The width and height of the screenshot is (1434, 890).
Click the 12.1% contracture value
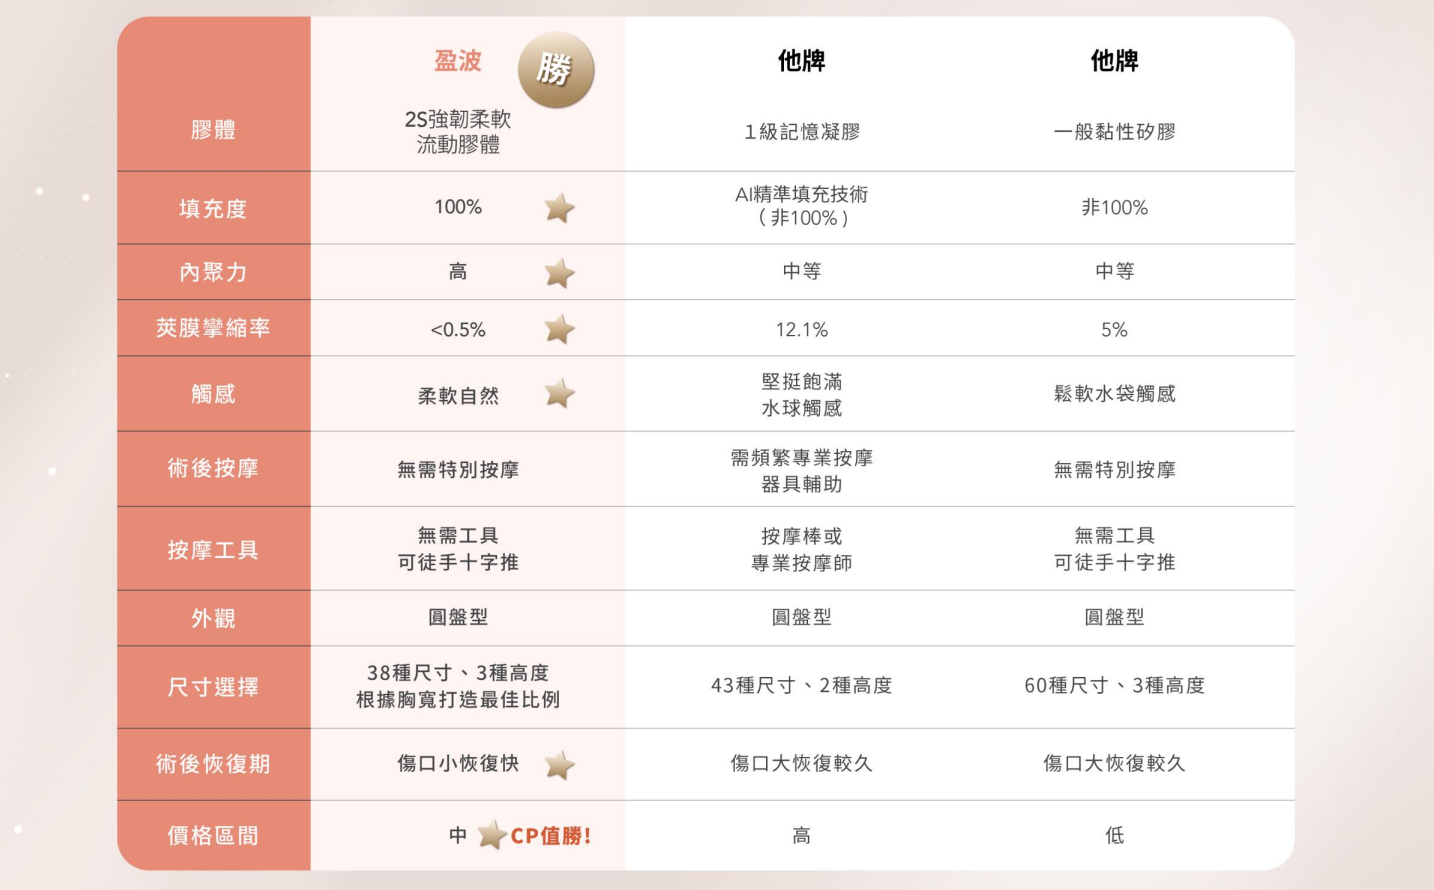point(802,330)
